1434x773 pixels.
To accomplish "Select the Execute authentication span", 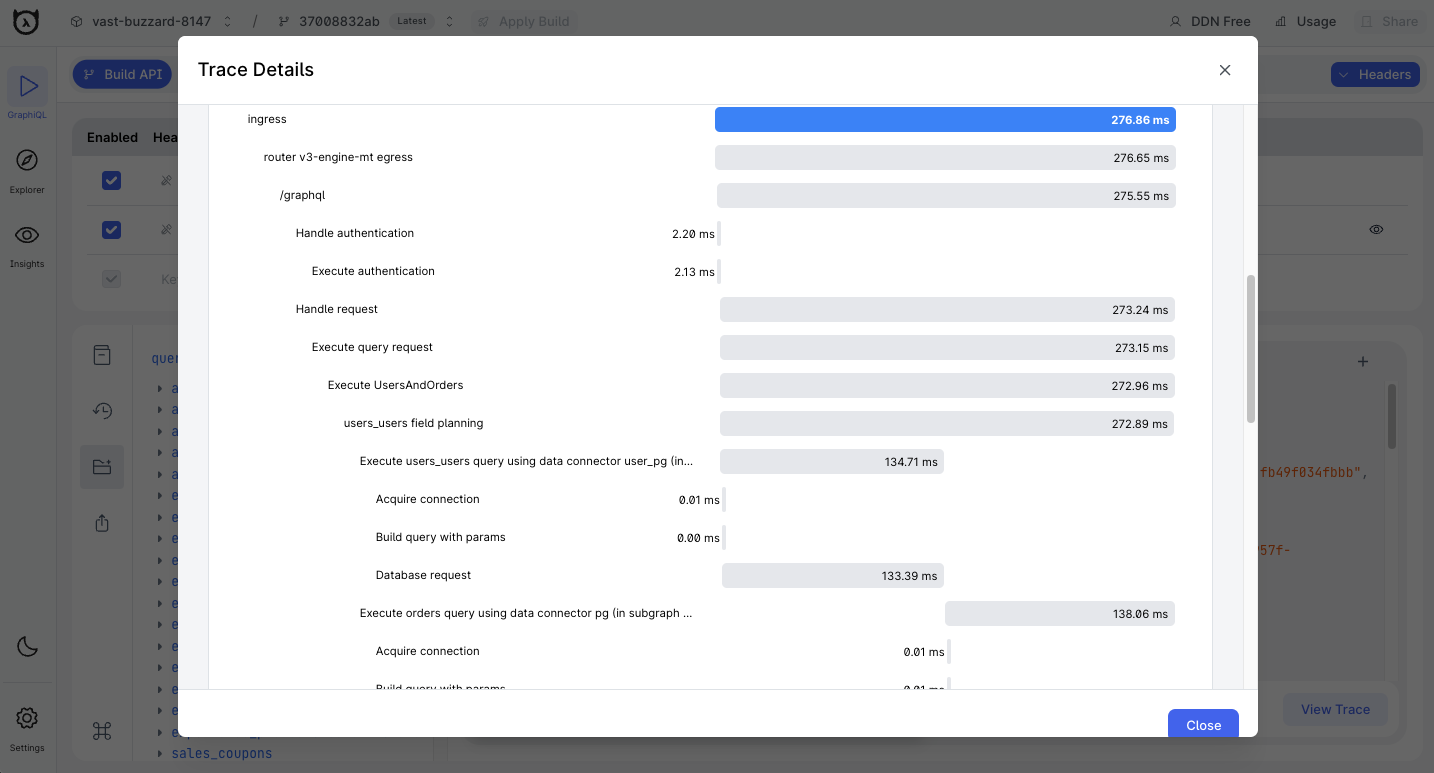I will click(373, 271).
